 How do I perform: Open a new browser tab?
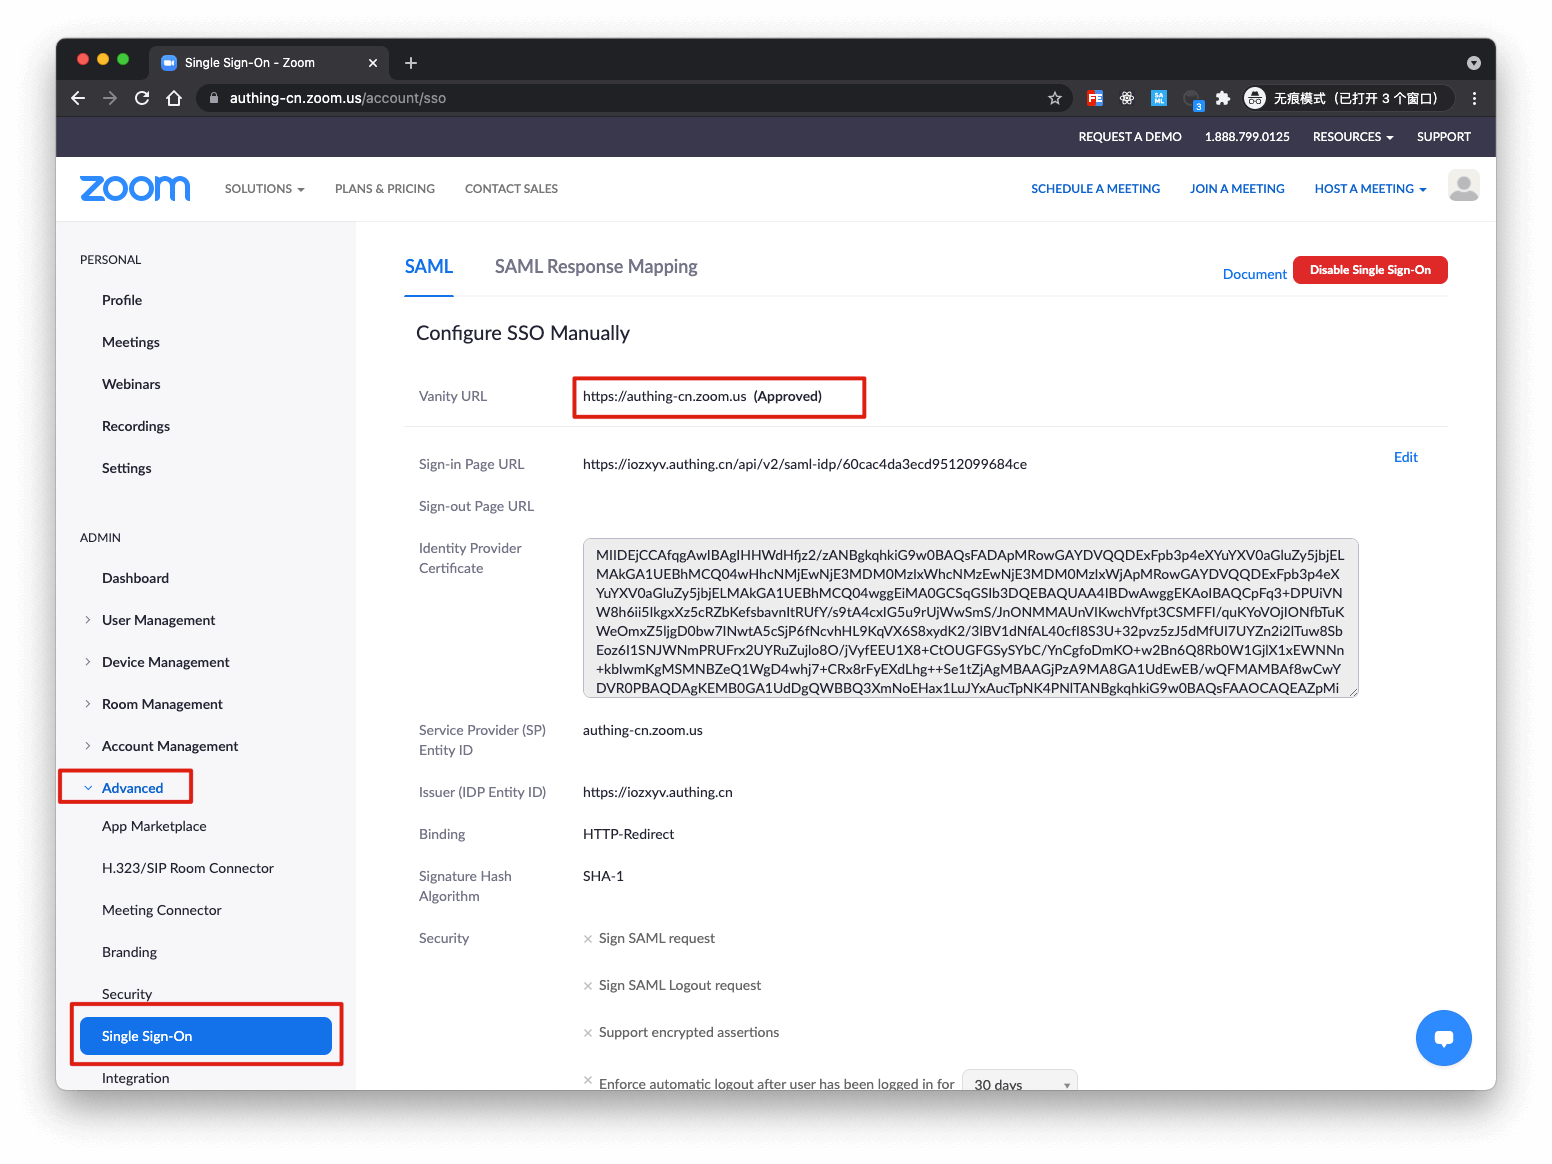point(411,63)
